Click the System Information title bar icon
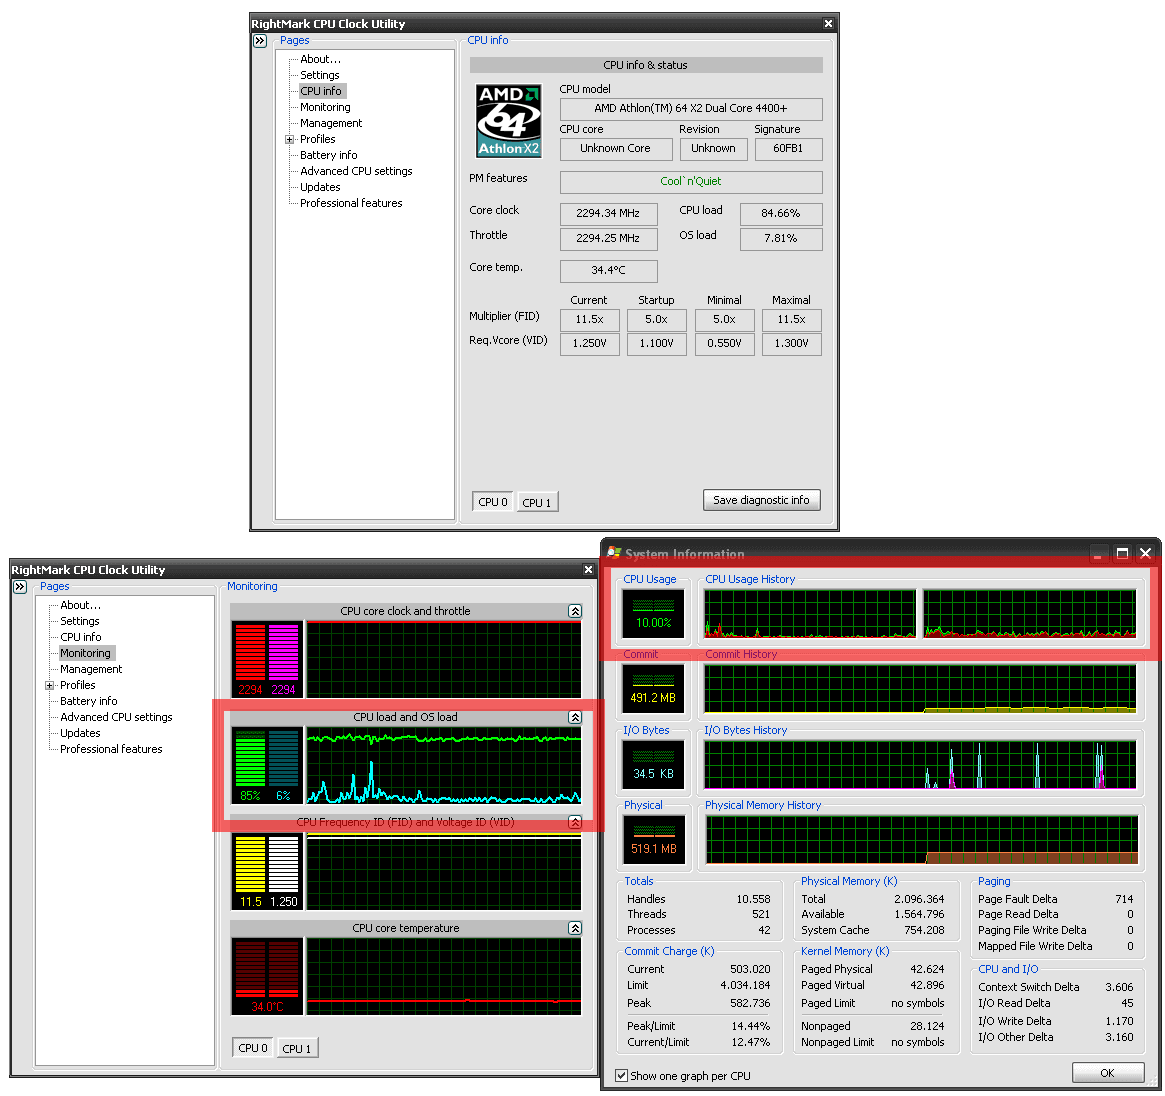The height and width of the screenshot is (1096, 1165). [x=614, y=553]
